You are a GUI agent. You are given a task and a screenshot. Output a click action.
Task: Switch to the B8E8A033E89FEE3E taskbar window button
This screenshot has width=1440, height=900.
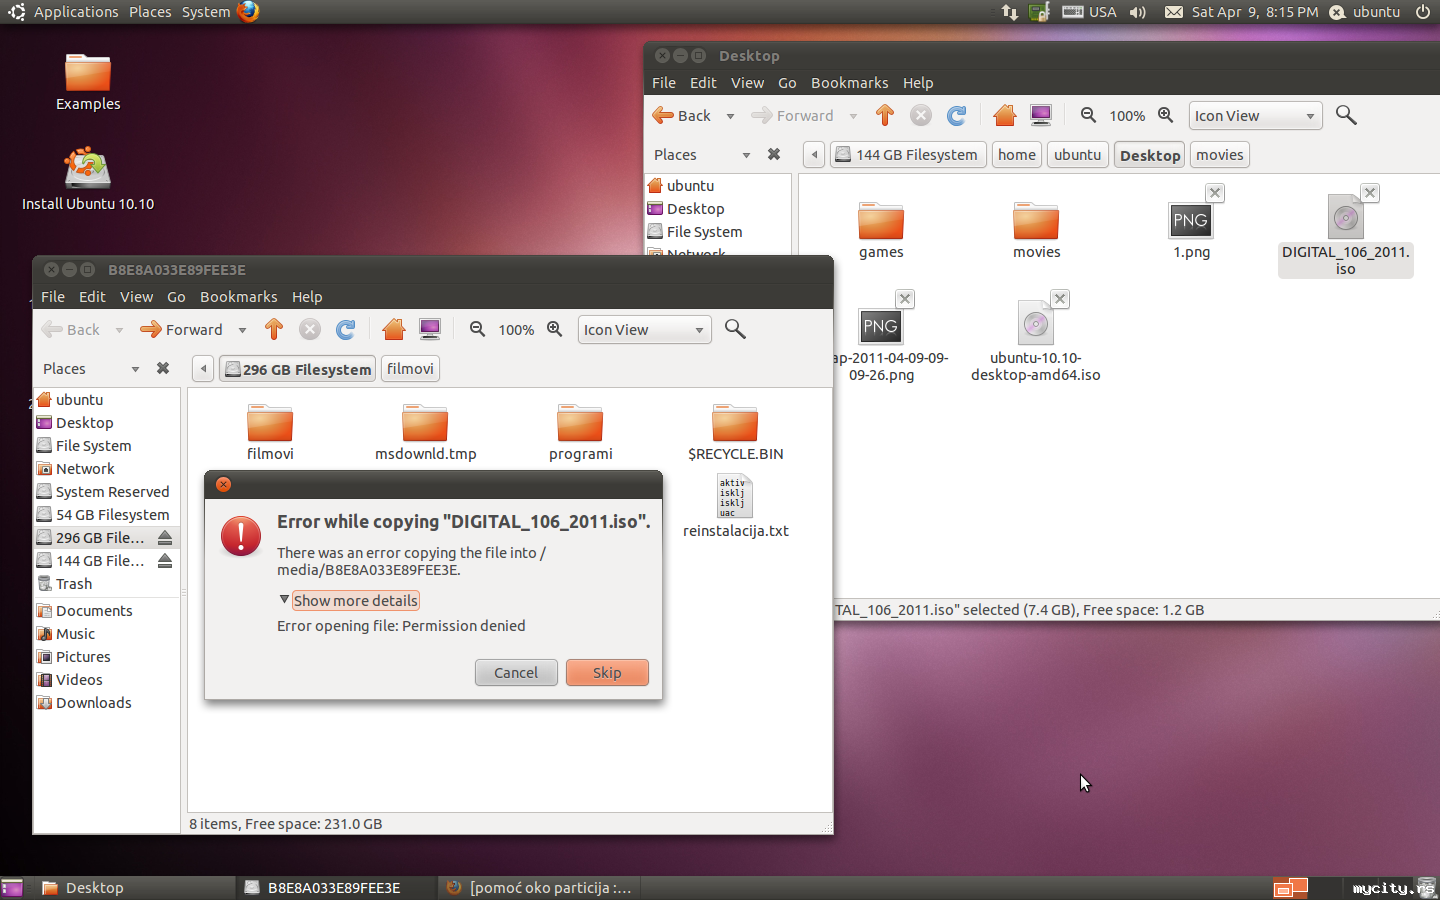[x=334, y=888]
